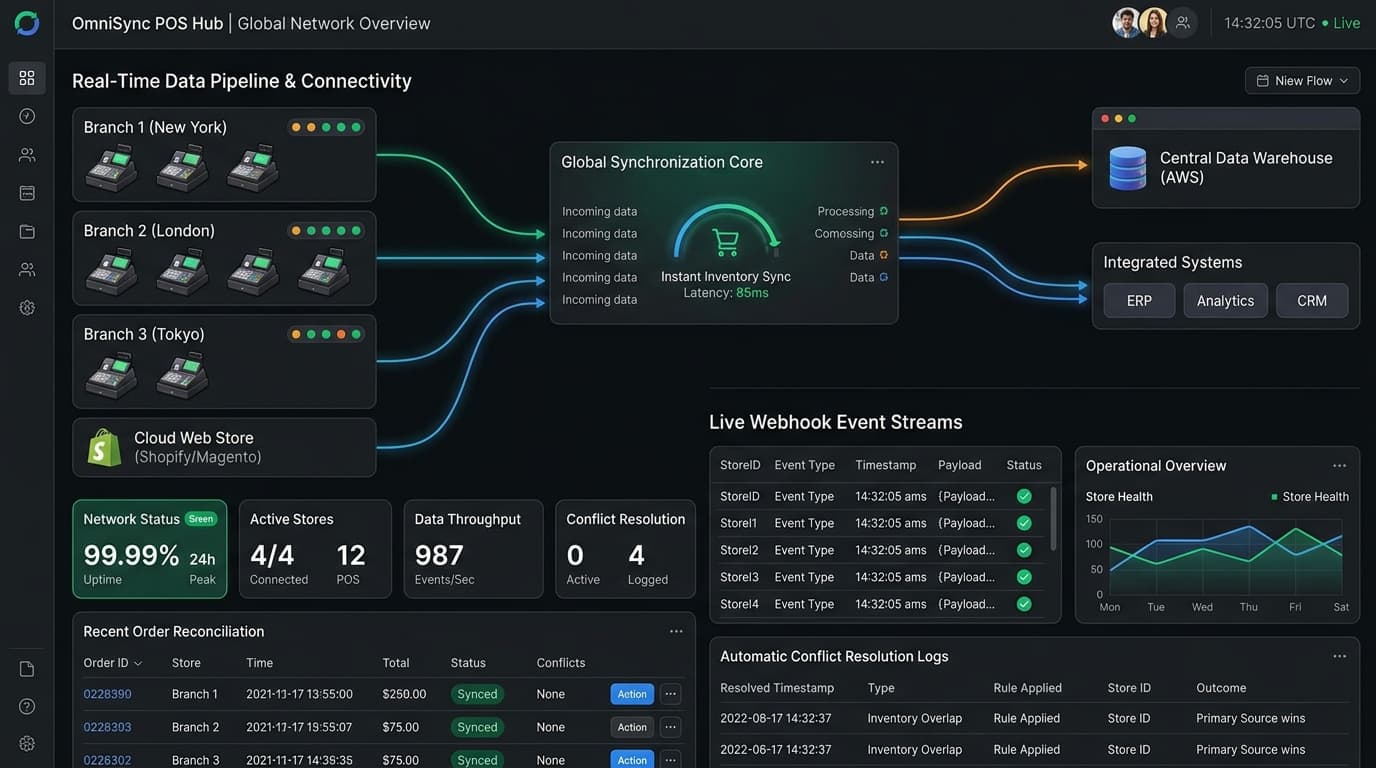The height and width of the screenshot is (768, 1376).
Task: Click the Storel3 webhook row StoreID
Action: click(739, 577)
